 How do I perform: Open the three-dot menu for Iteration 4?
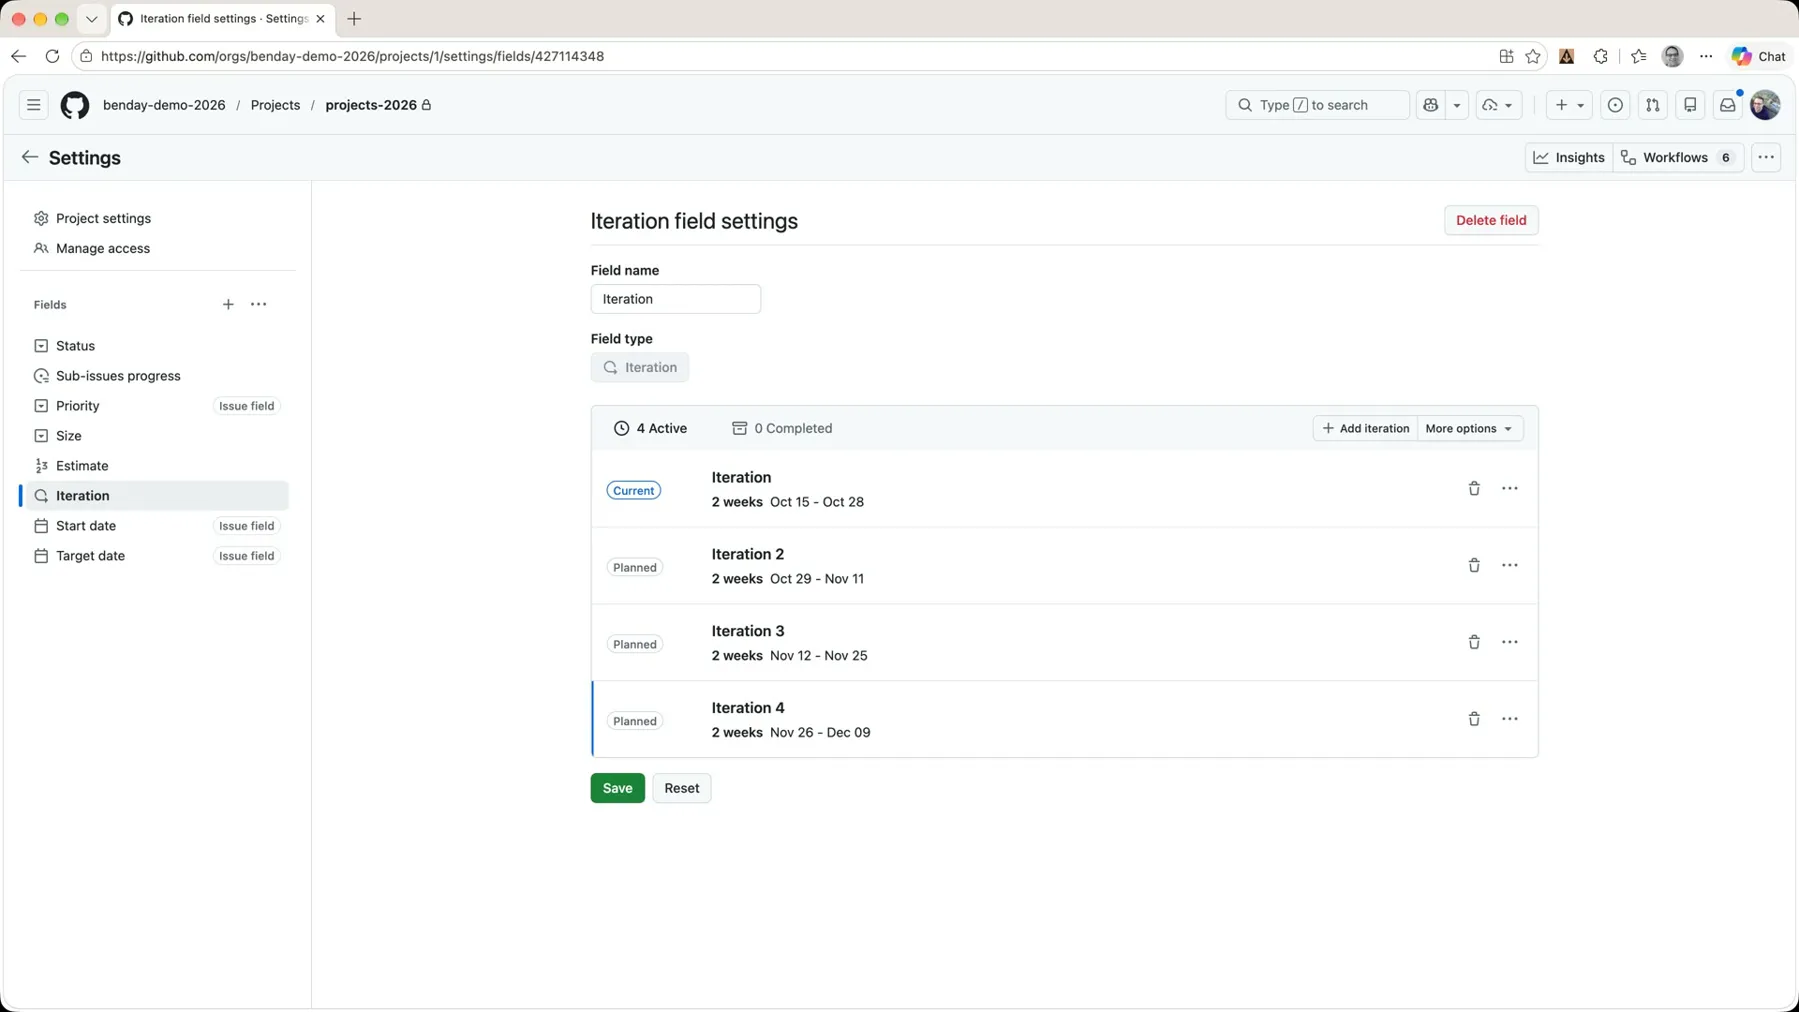coord(1510,720)
